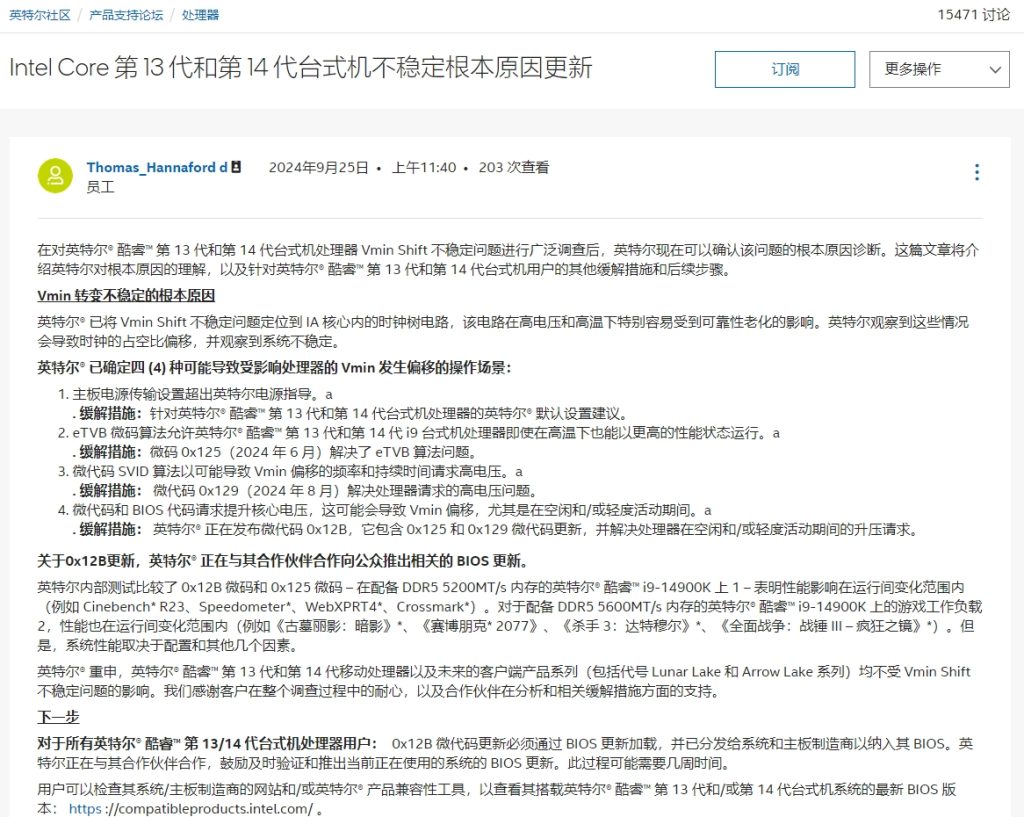This screenshot has height=817, width=1024.
Task: Click the "员工" role label
Action: (x=101, y=187)
